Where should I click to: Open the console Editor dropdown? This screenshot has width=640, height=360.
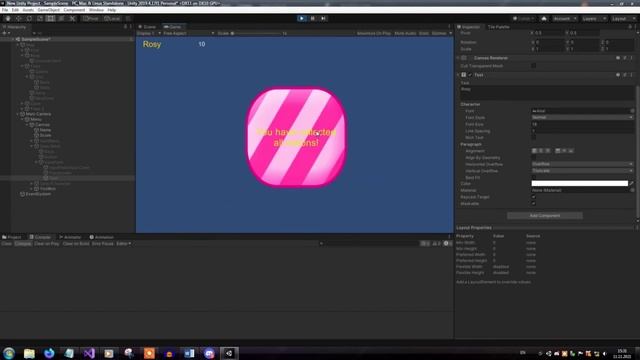click(124, 244)
